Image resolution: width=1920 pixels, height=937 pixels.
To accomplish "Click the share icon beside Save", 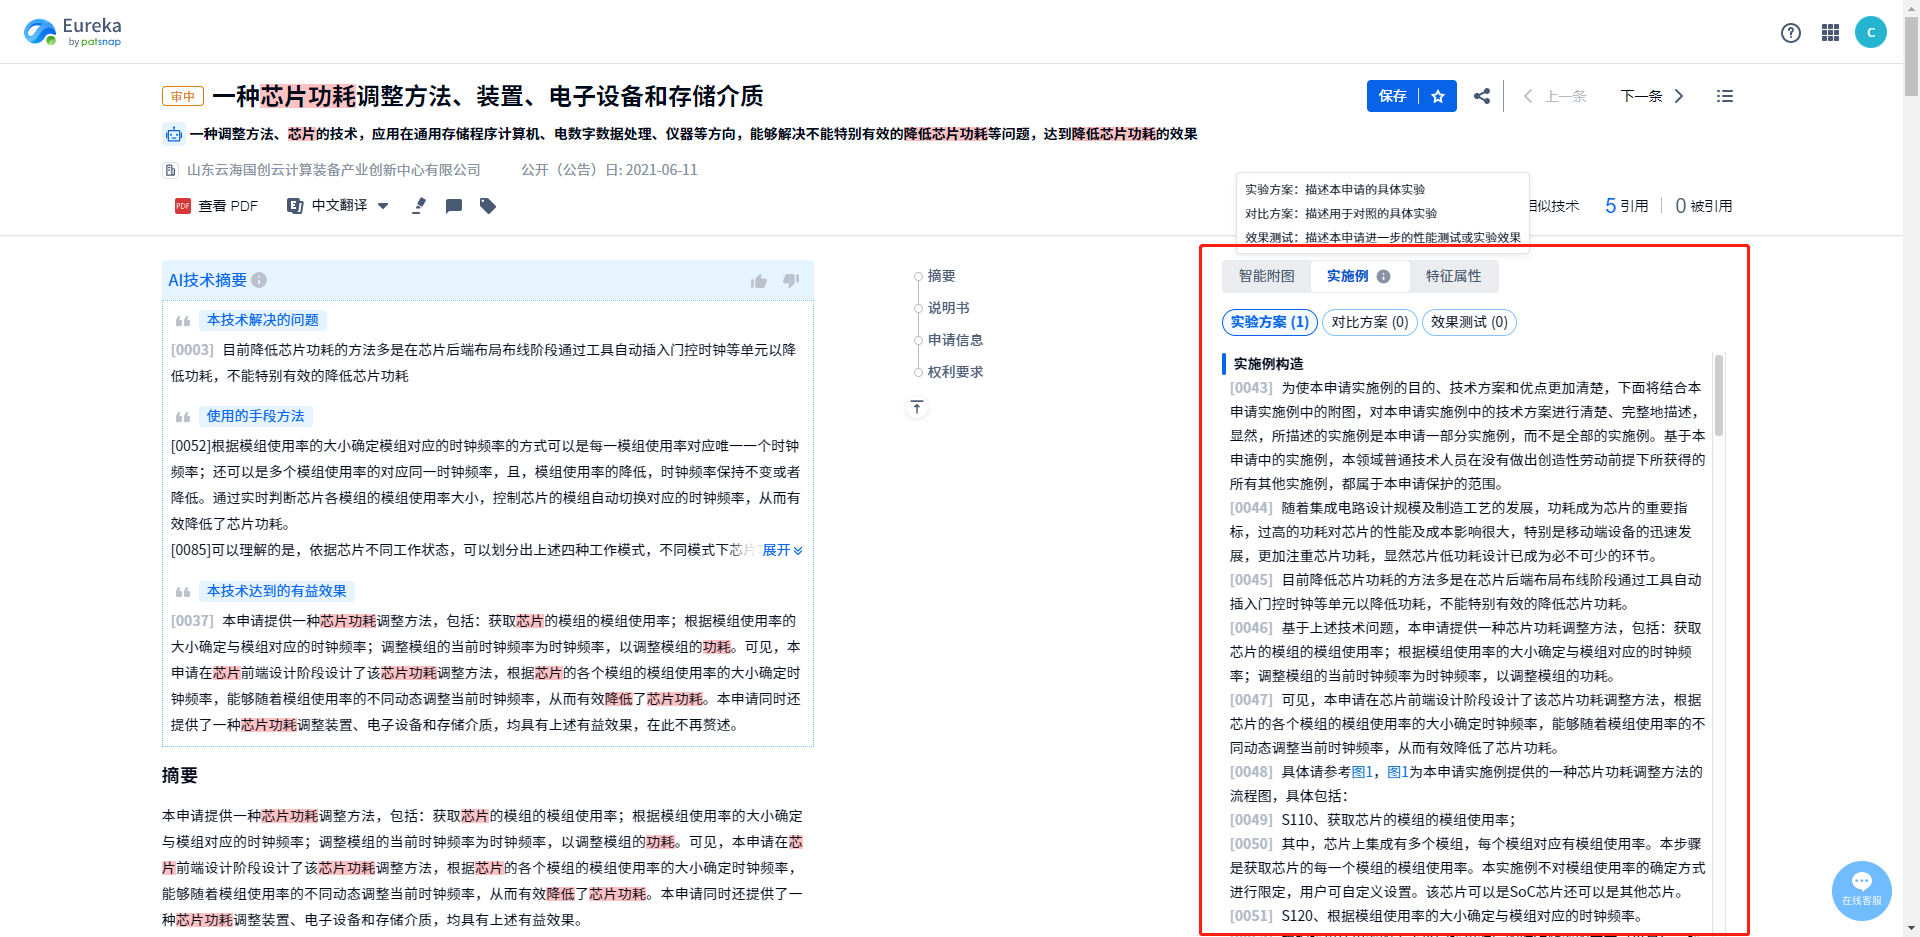I will click(1482, 96).
